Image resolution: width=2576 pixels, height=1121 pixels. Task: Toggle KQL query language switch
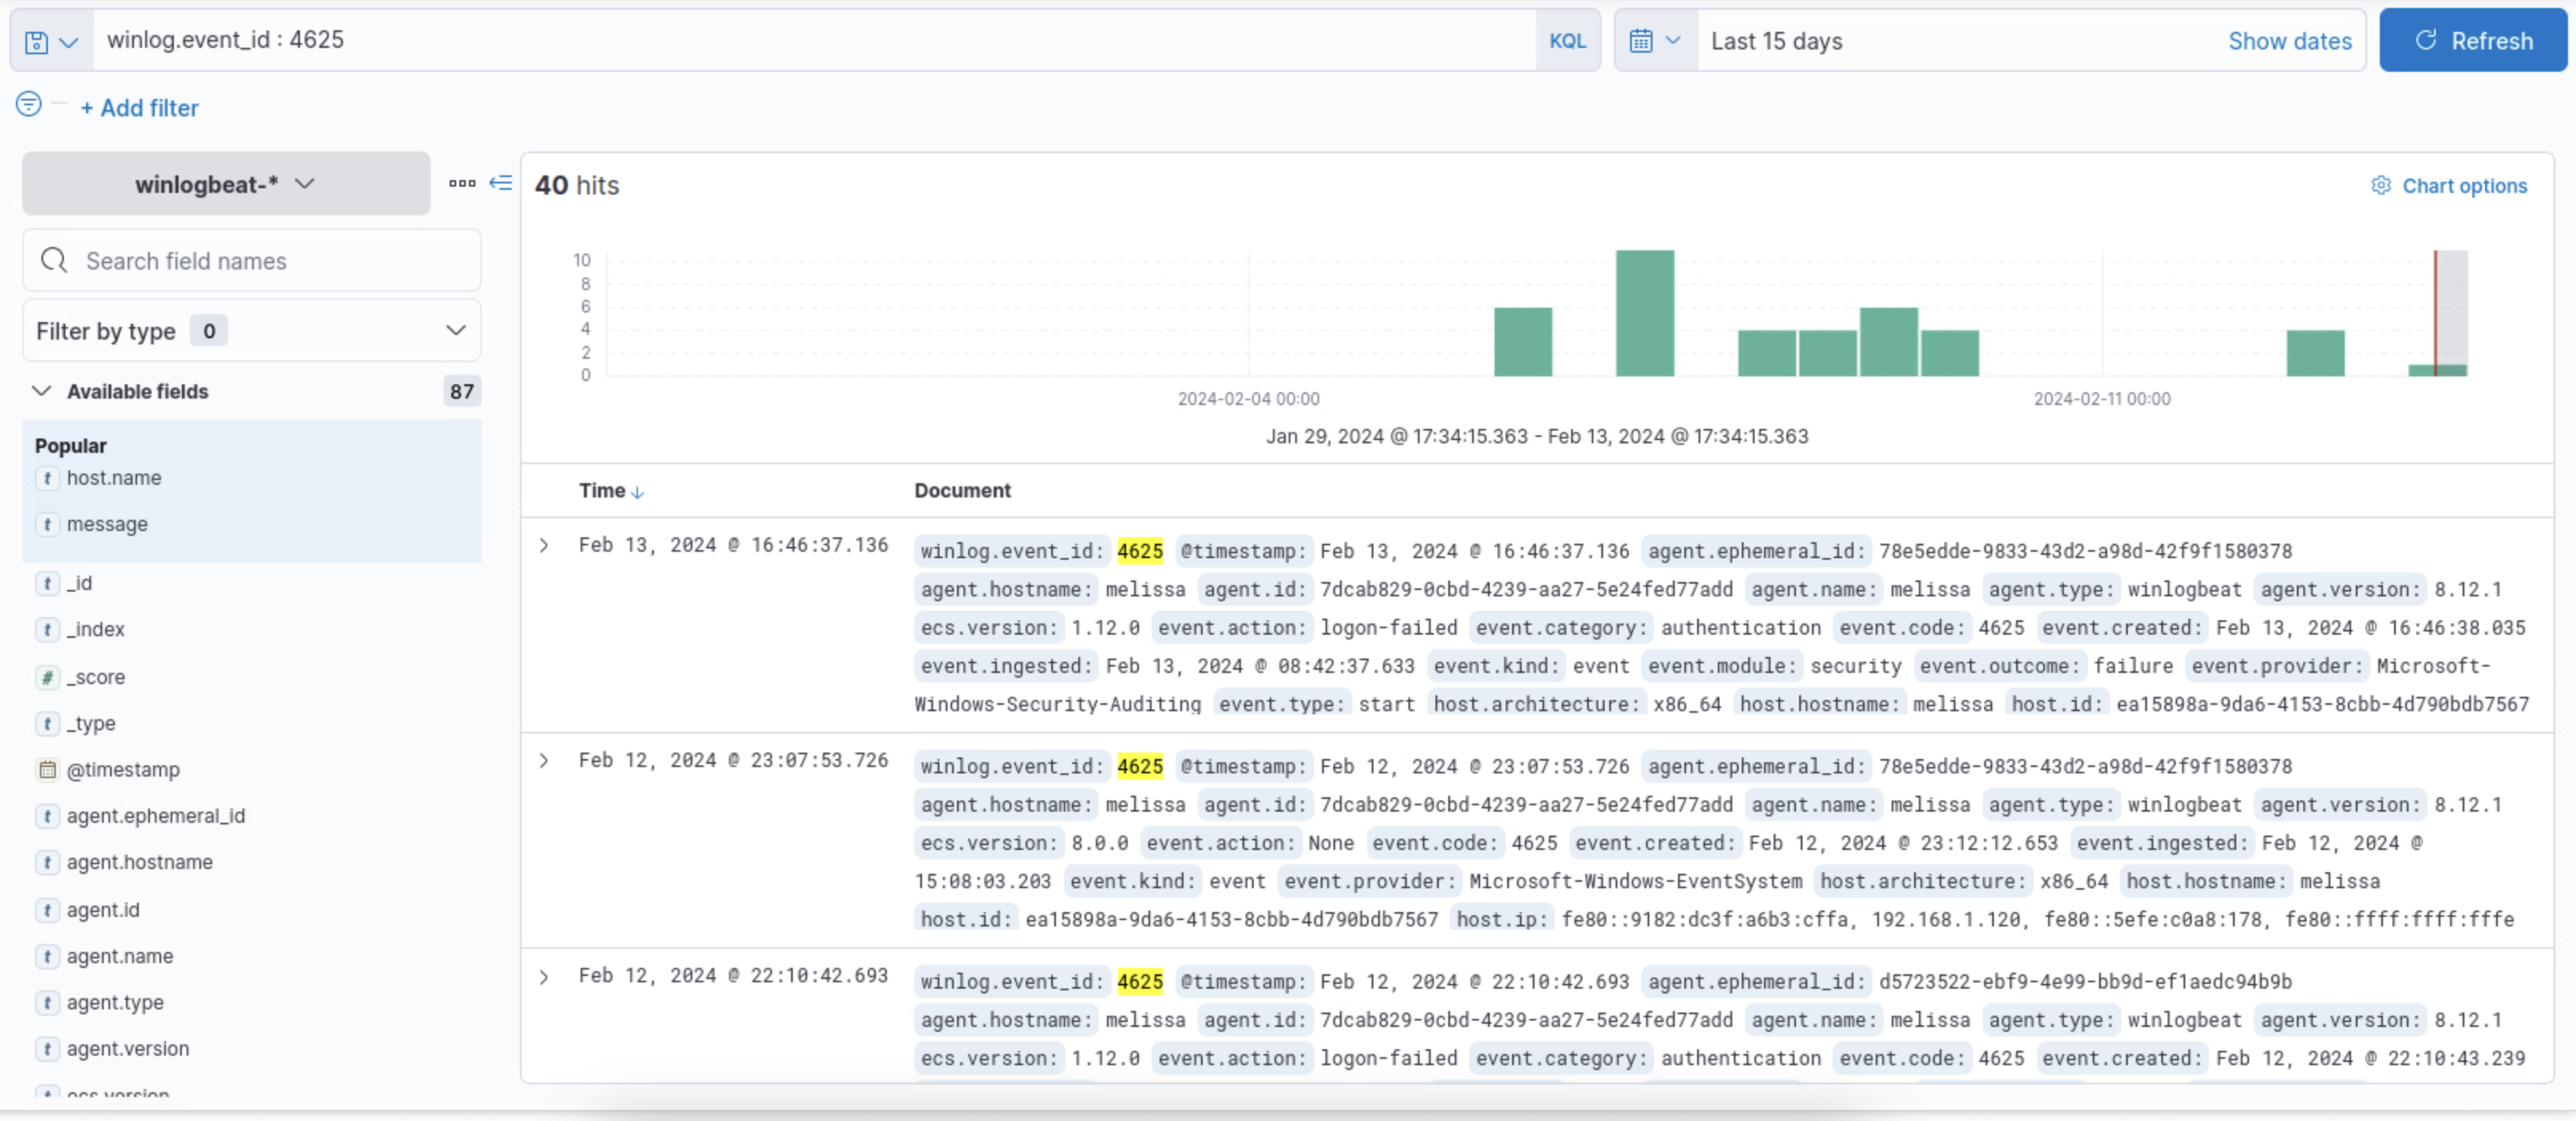1567,41
